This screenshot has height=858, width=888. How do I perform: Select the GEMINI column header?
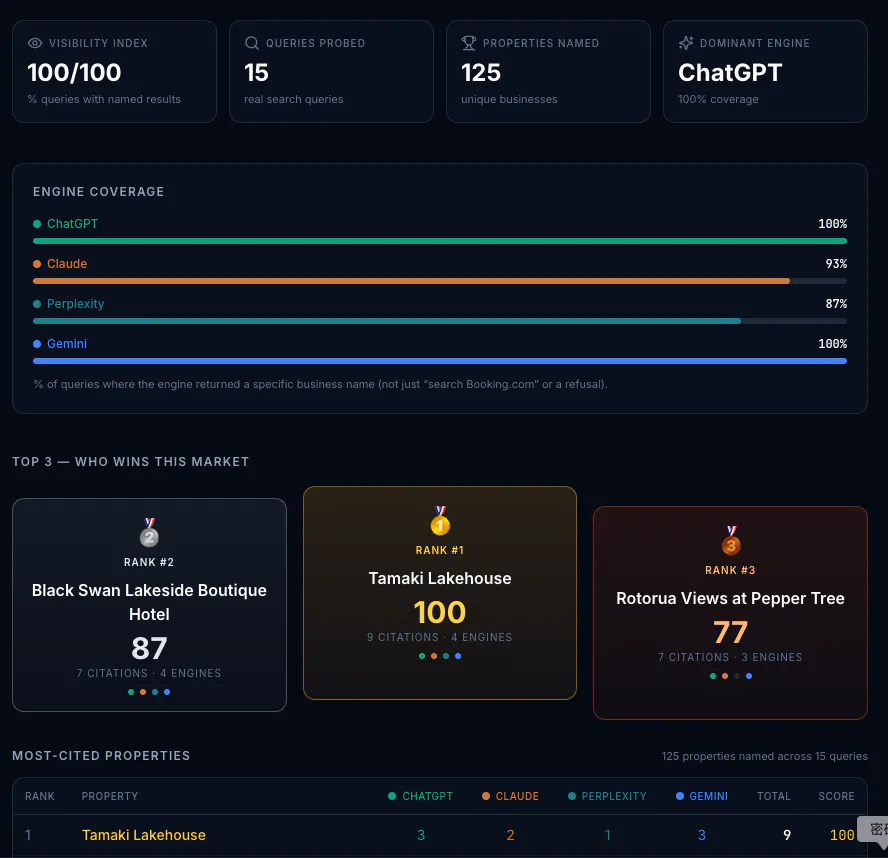coord(702,796)
